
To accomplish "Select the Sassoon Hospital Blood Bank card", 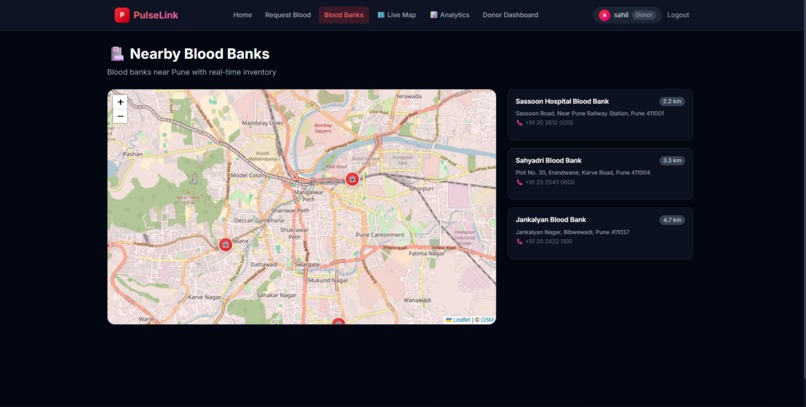I will click(x=600, y=115).
